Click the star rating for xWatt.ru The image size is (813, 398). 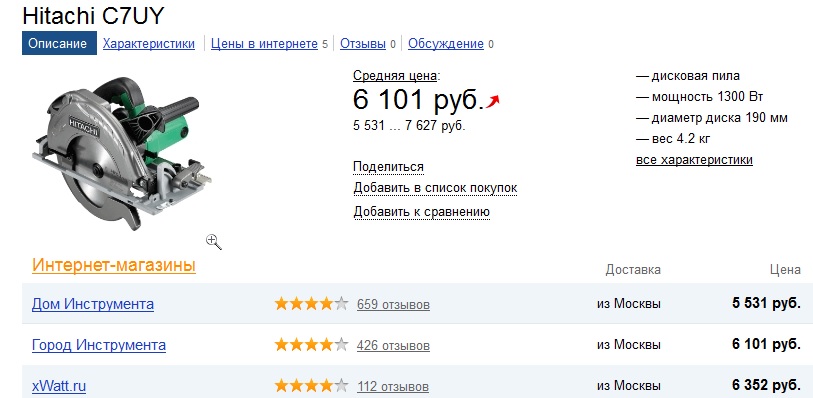(x=311, y=386)
